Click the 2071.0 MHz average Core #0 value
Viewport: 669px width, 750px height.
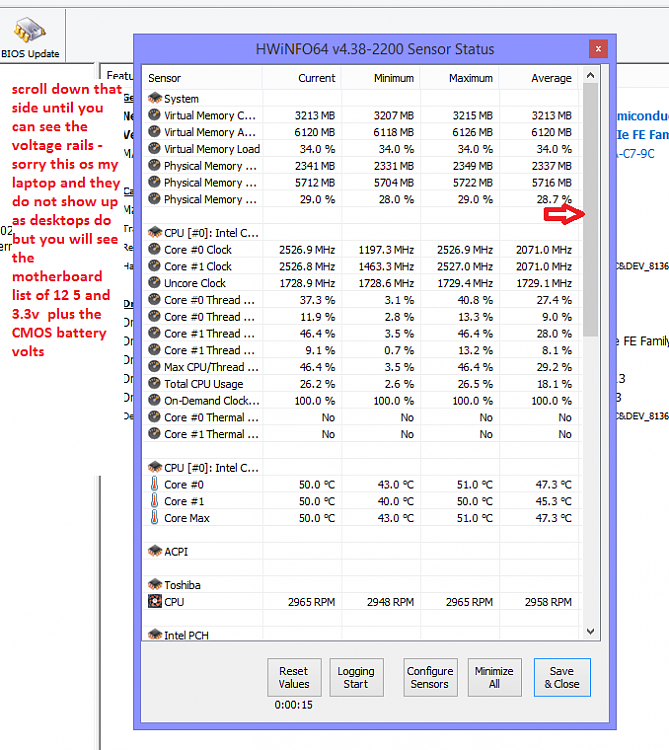[544, 250]
